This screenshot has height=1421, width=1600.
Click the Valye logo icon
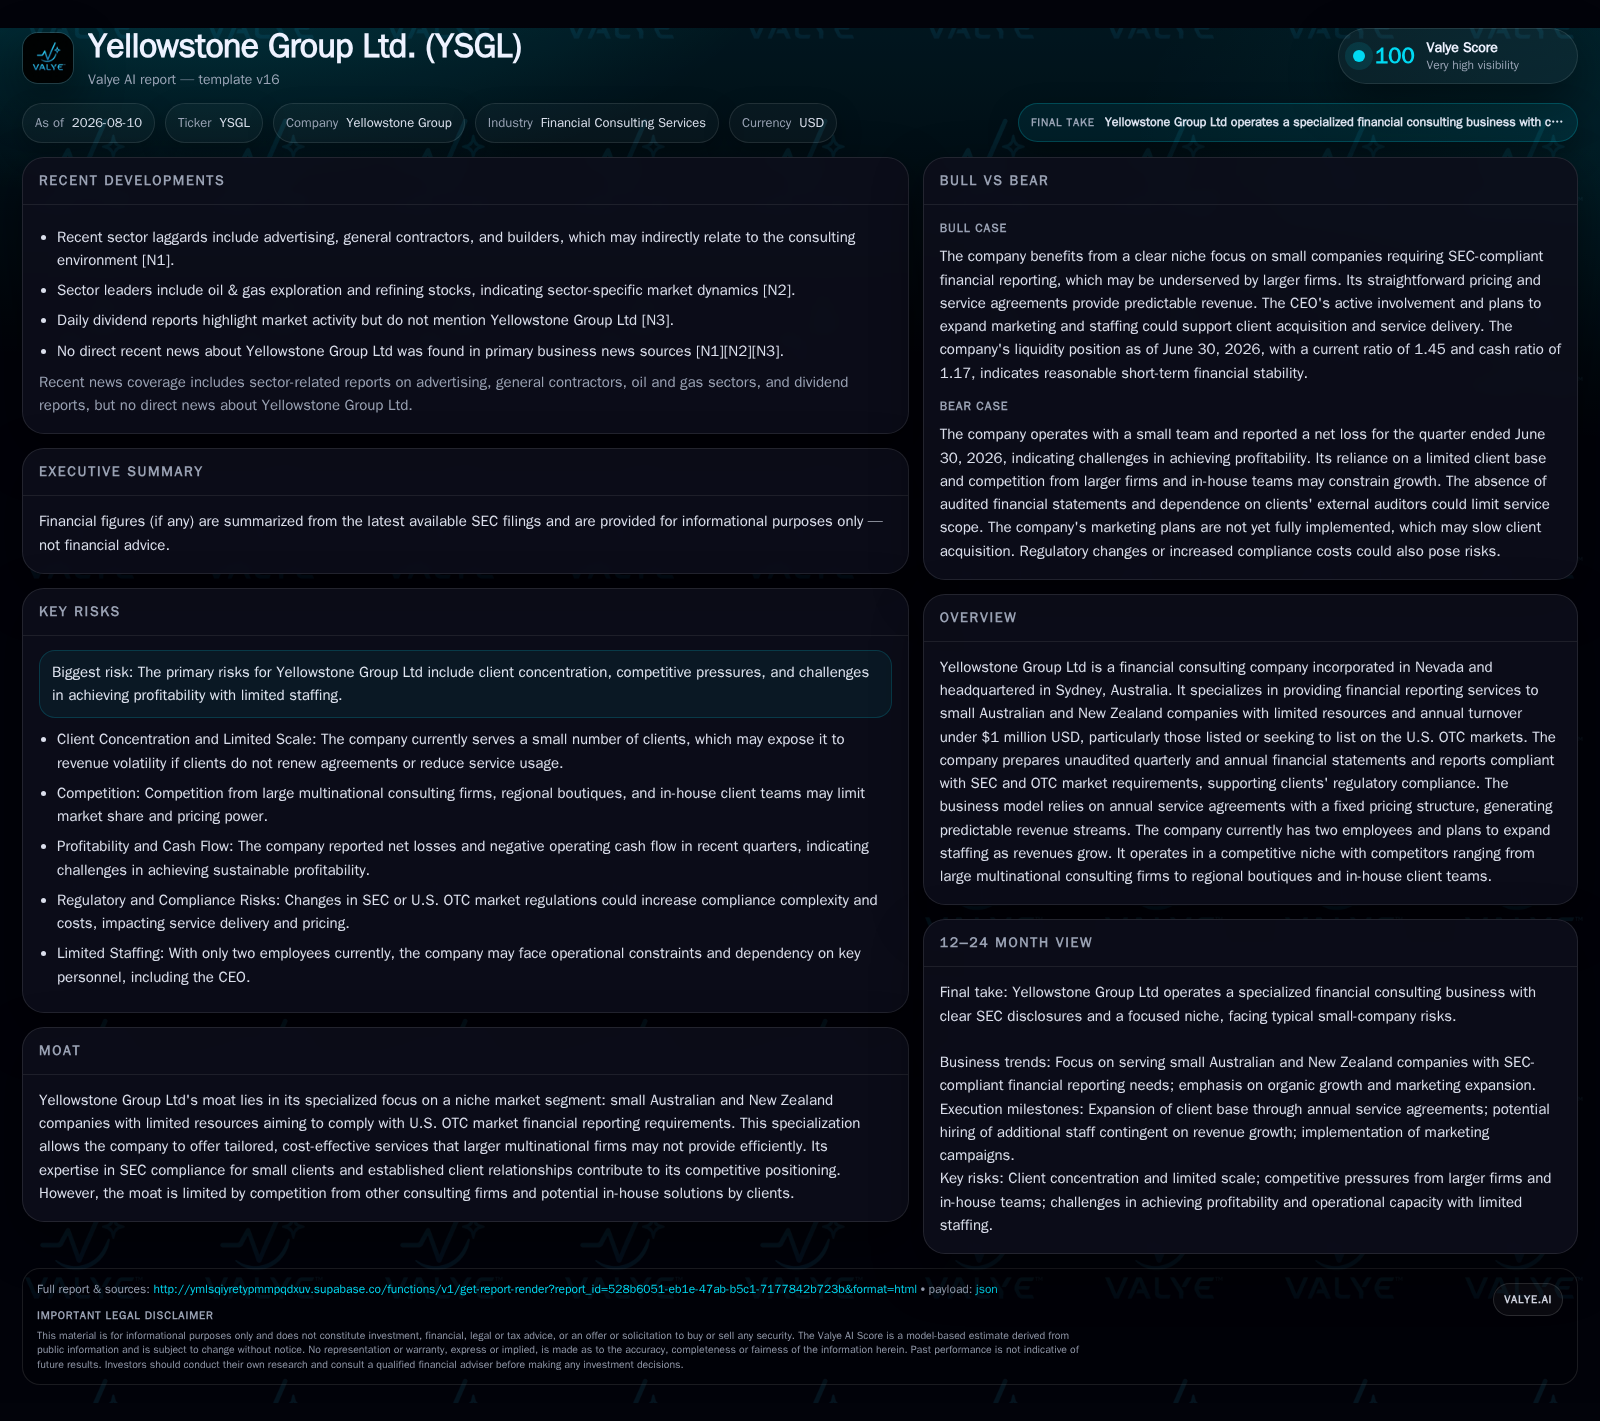tap(48, 58)
